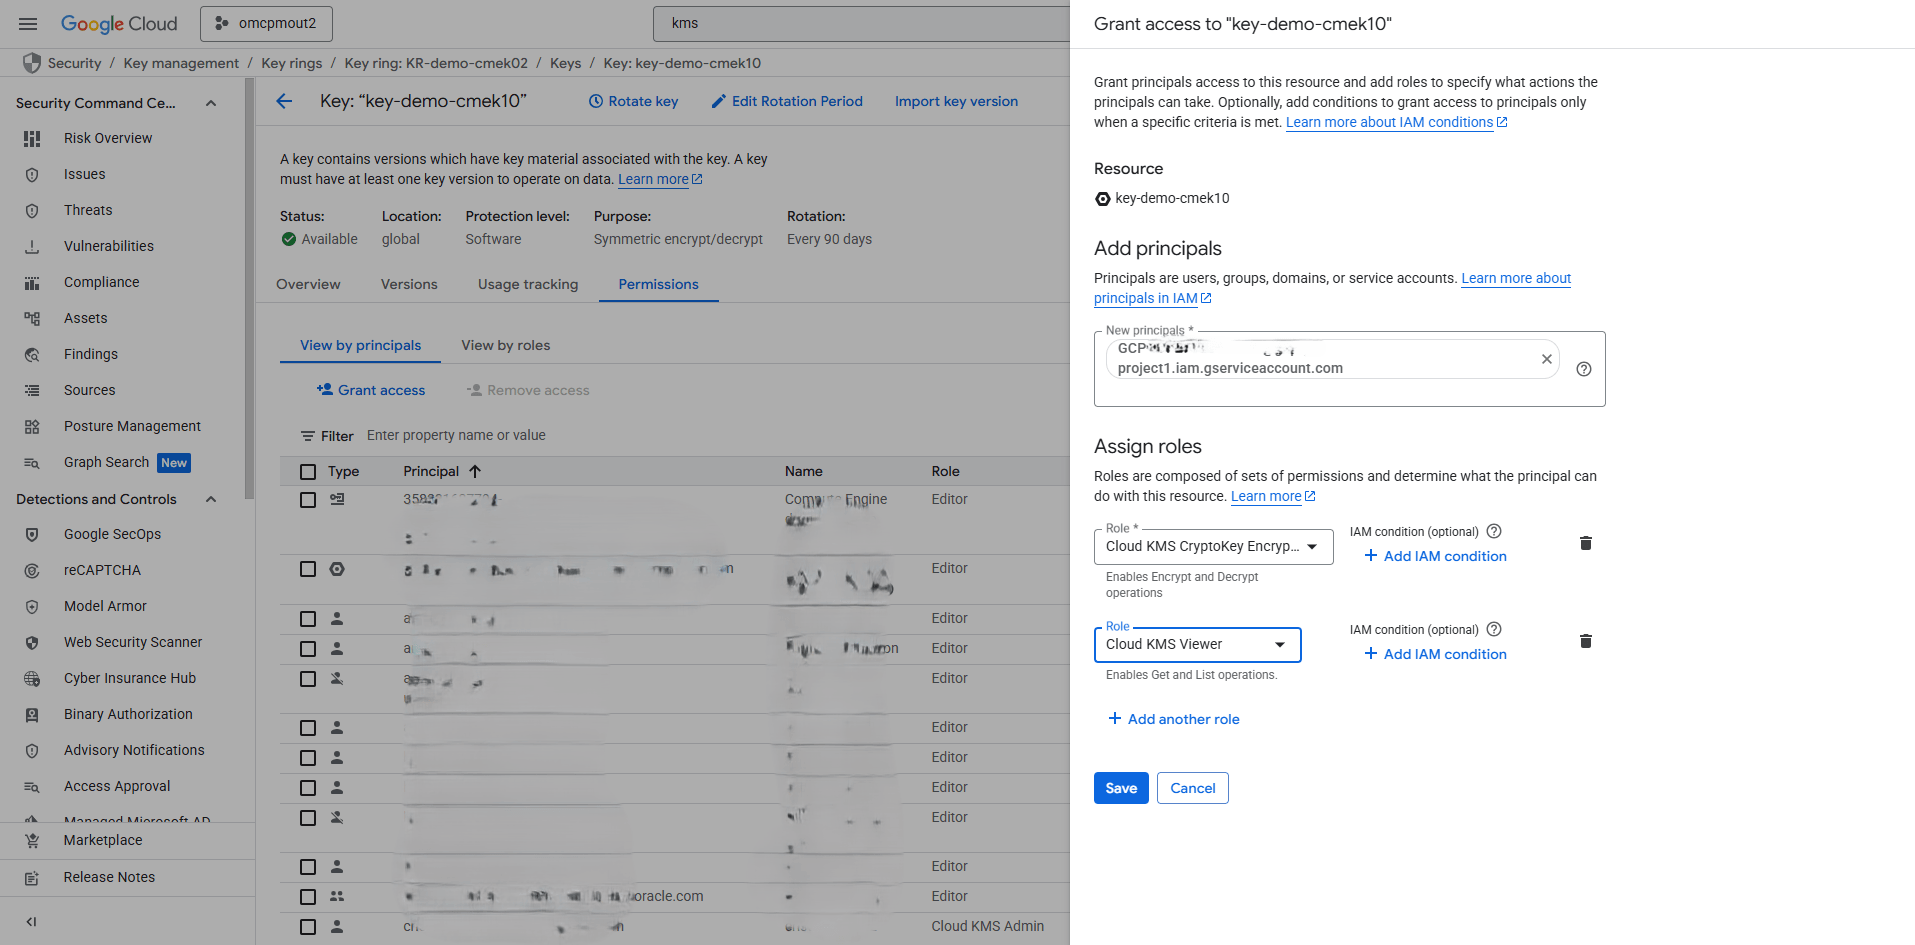Select the Risk Overview sidebar icon
Viewport: 1915px width, 945px height.
click(32, 138)
